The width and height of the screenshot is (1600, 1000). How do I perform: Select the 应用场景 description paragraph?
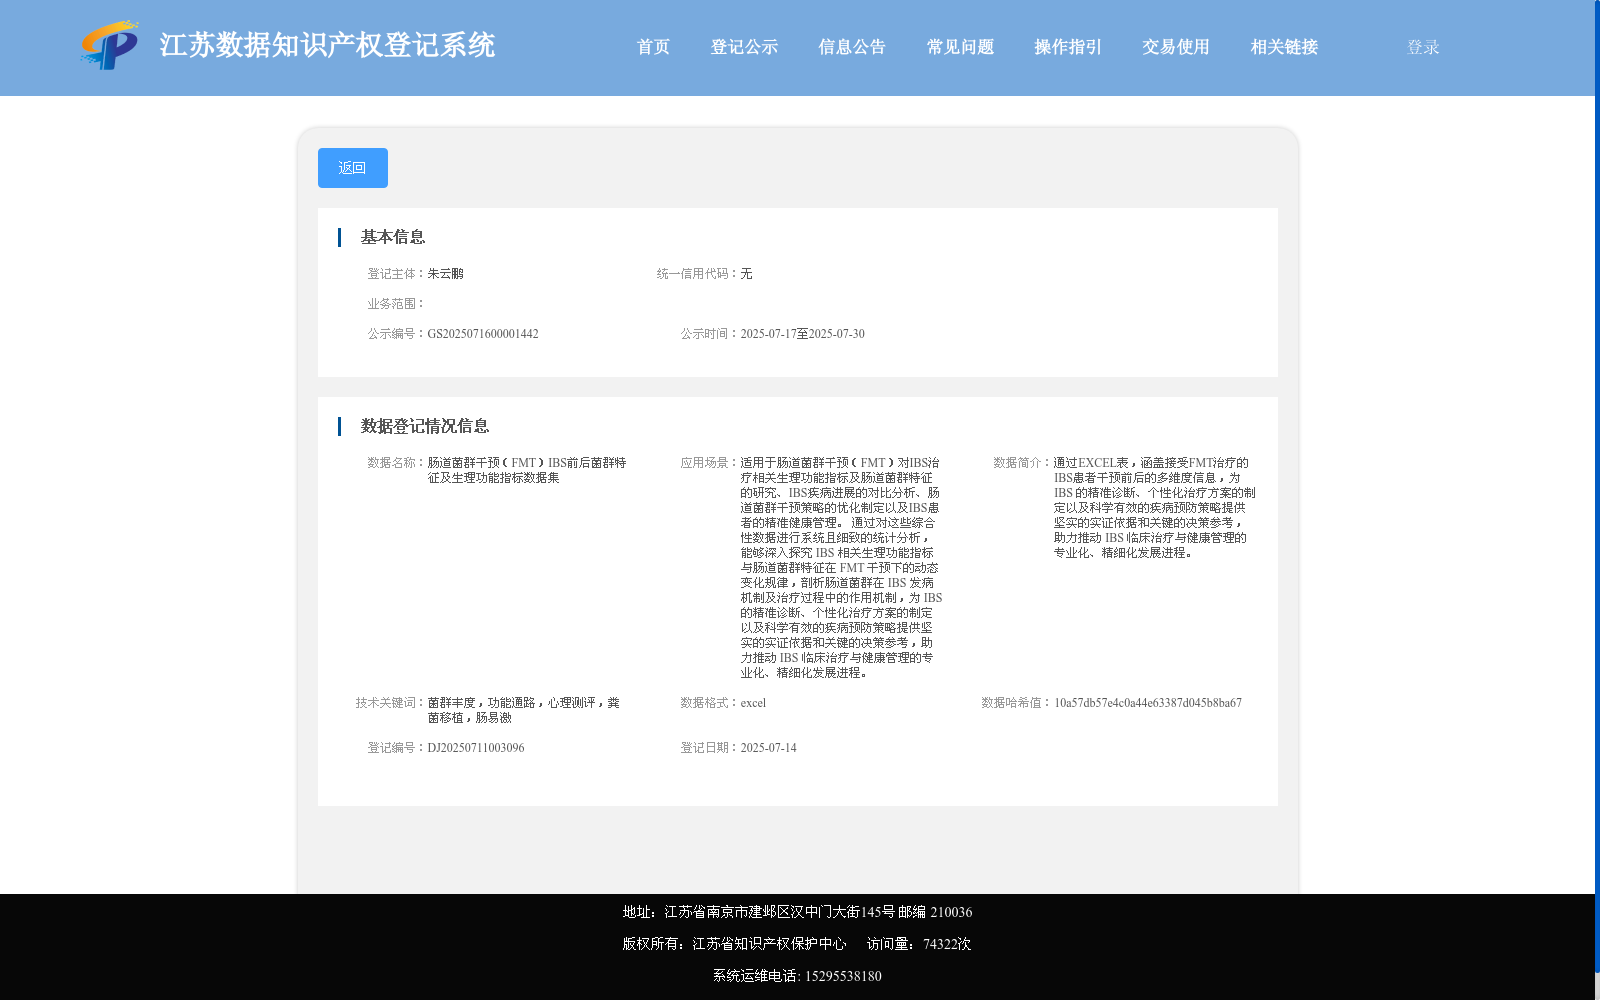click(841, 568)
